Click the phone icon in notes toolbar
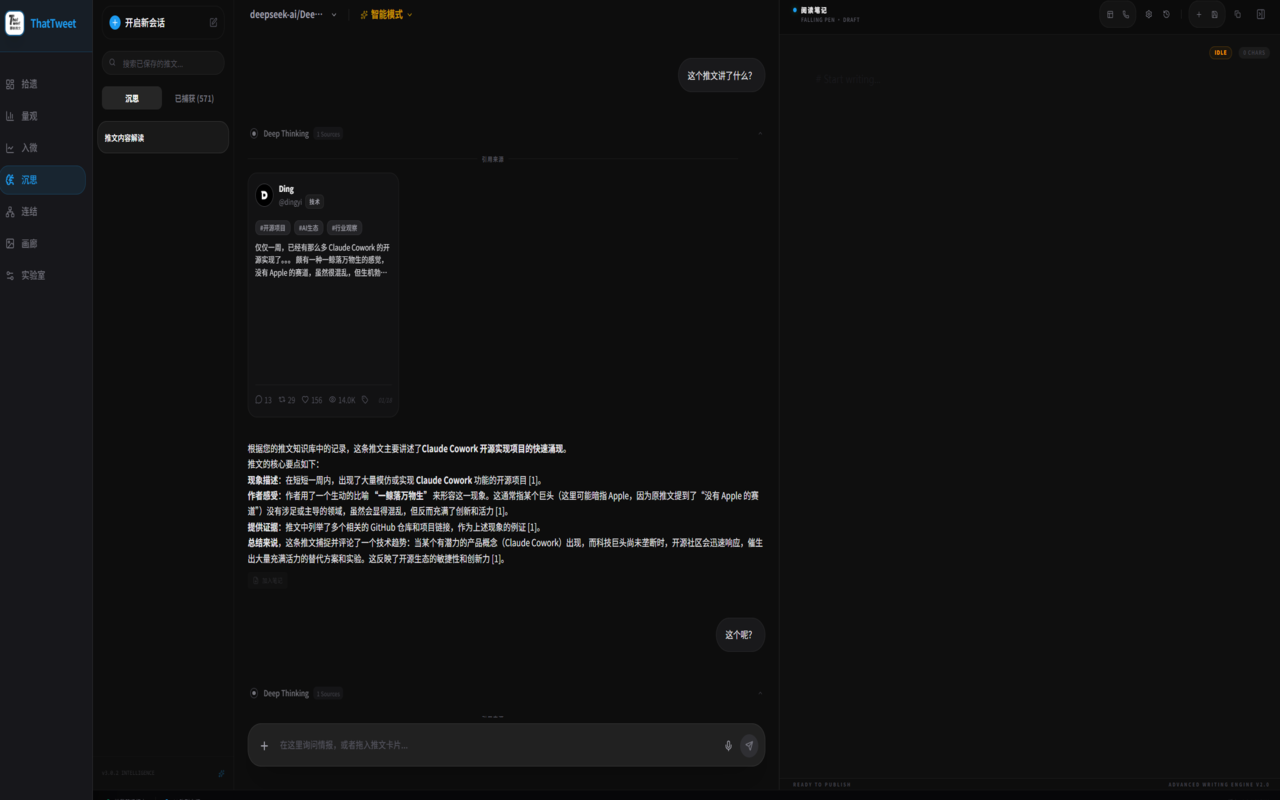The height and width of the screenshot is (800, 1280). click(x=1126, y=15)
